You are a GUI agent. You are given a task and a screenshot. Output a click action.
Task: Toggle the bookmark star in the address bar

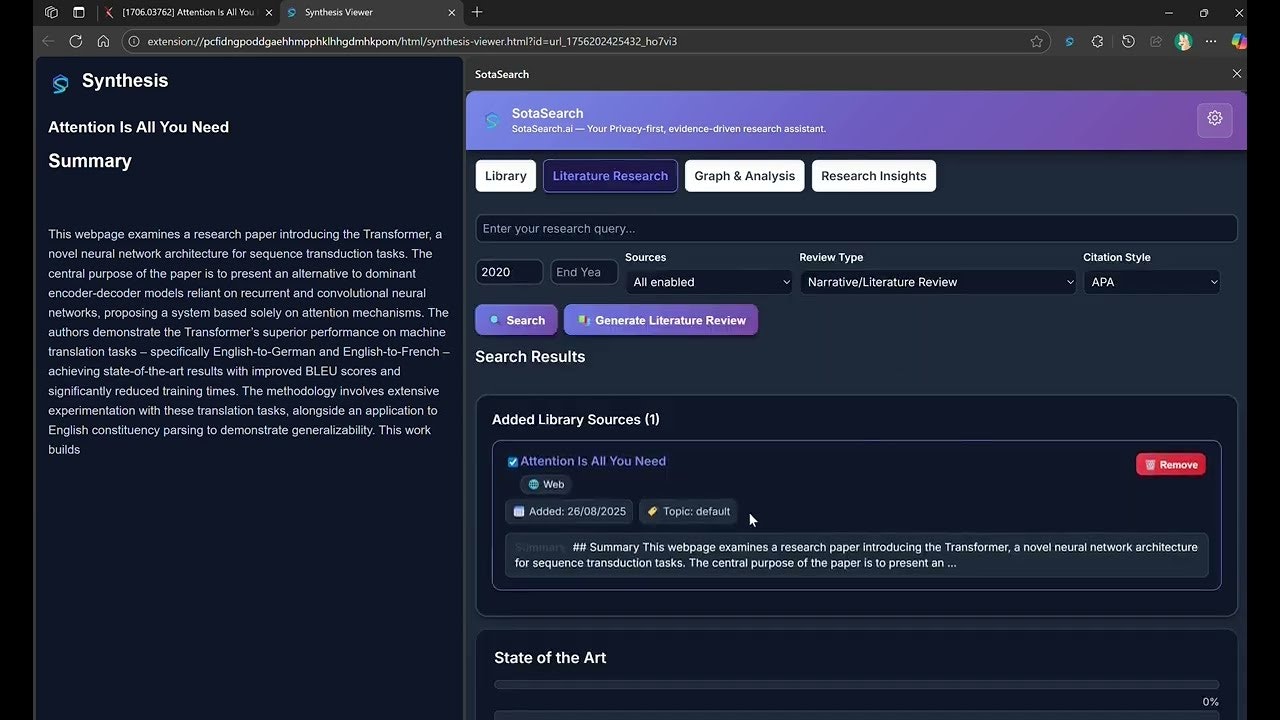[1037, 41]
